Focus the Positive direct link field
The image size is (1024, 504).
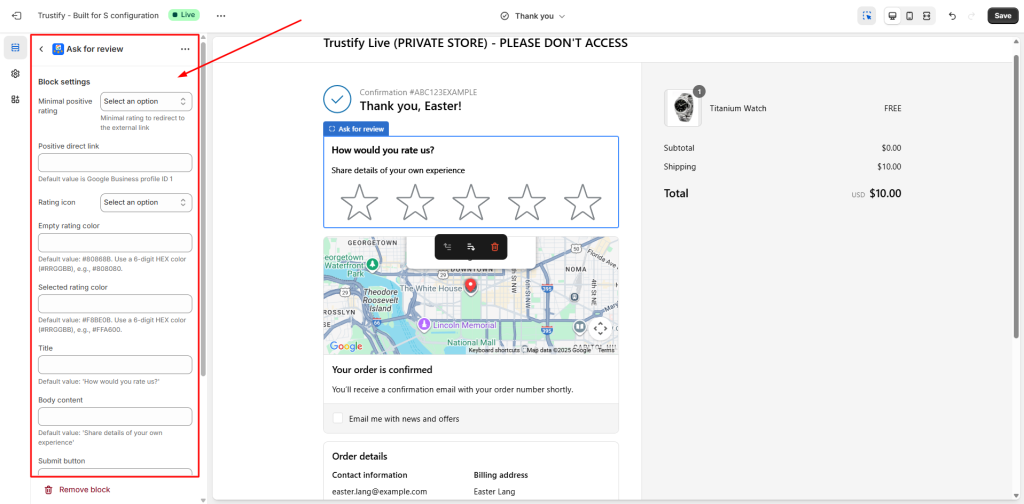pyautogui.click(x=115, y=163)
